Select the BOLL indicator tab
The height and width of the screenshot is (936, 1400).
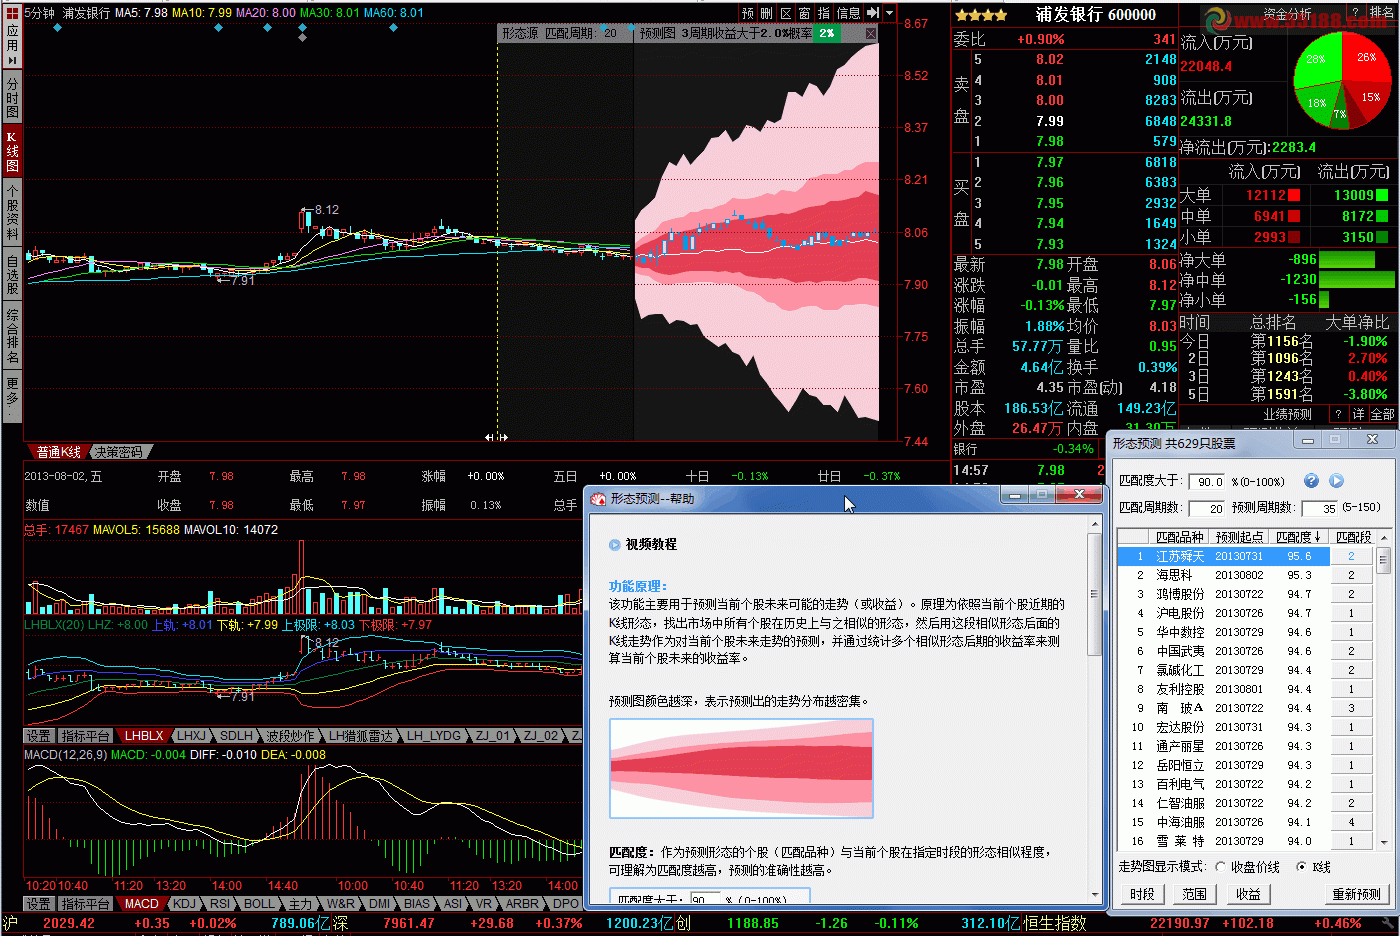259,903
